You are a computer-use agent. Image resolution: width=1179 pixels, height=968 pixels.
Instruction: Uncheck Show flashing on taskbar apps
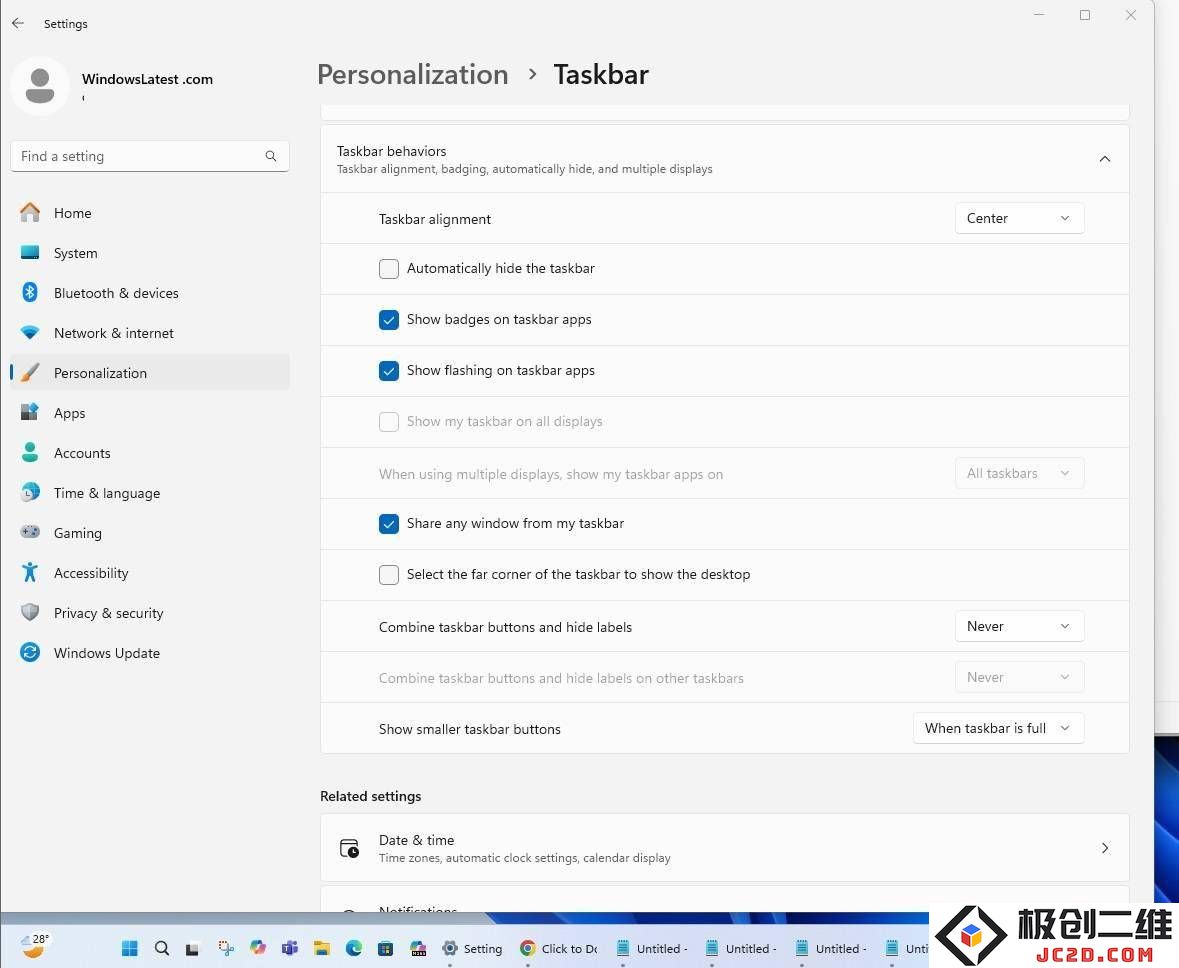click(x=389, y=371)
